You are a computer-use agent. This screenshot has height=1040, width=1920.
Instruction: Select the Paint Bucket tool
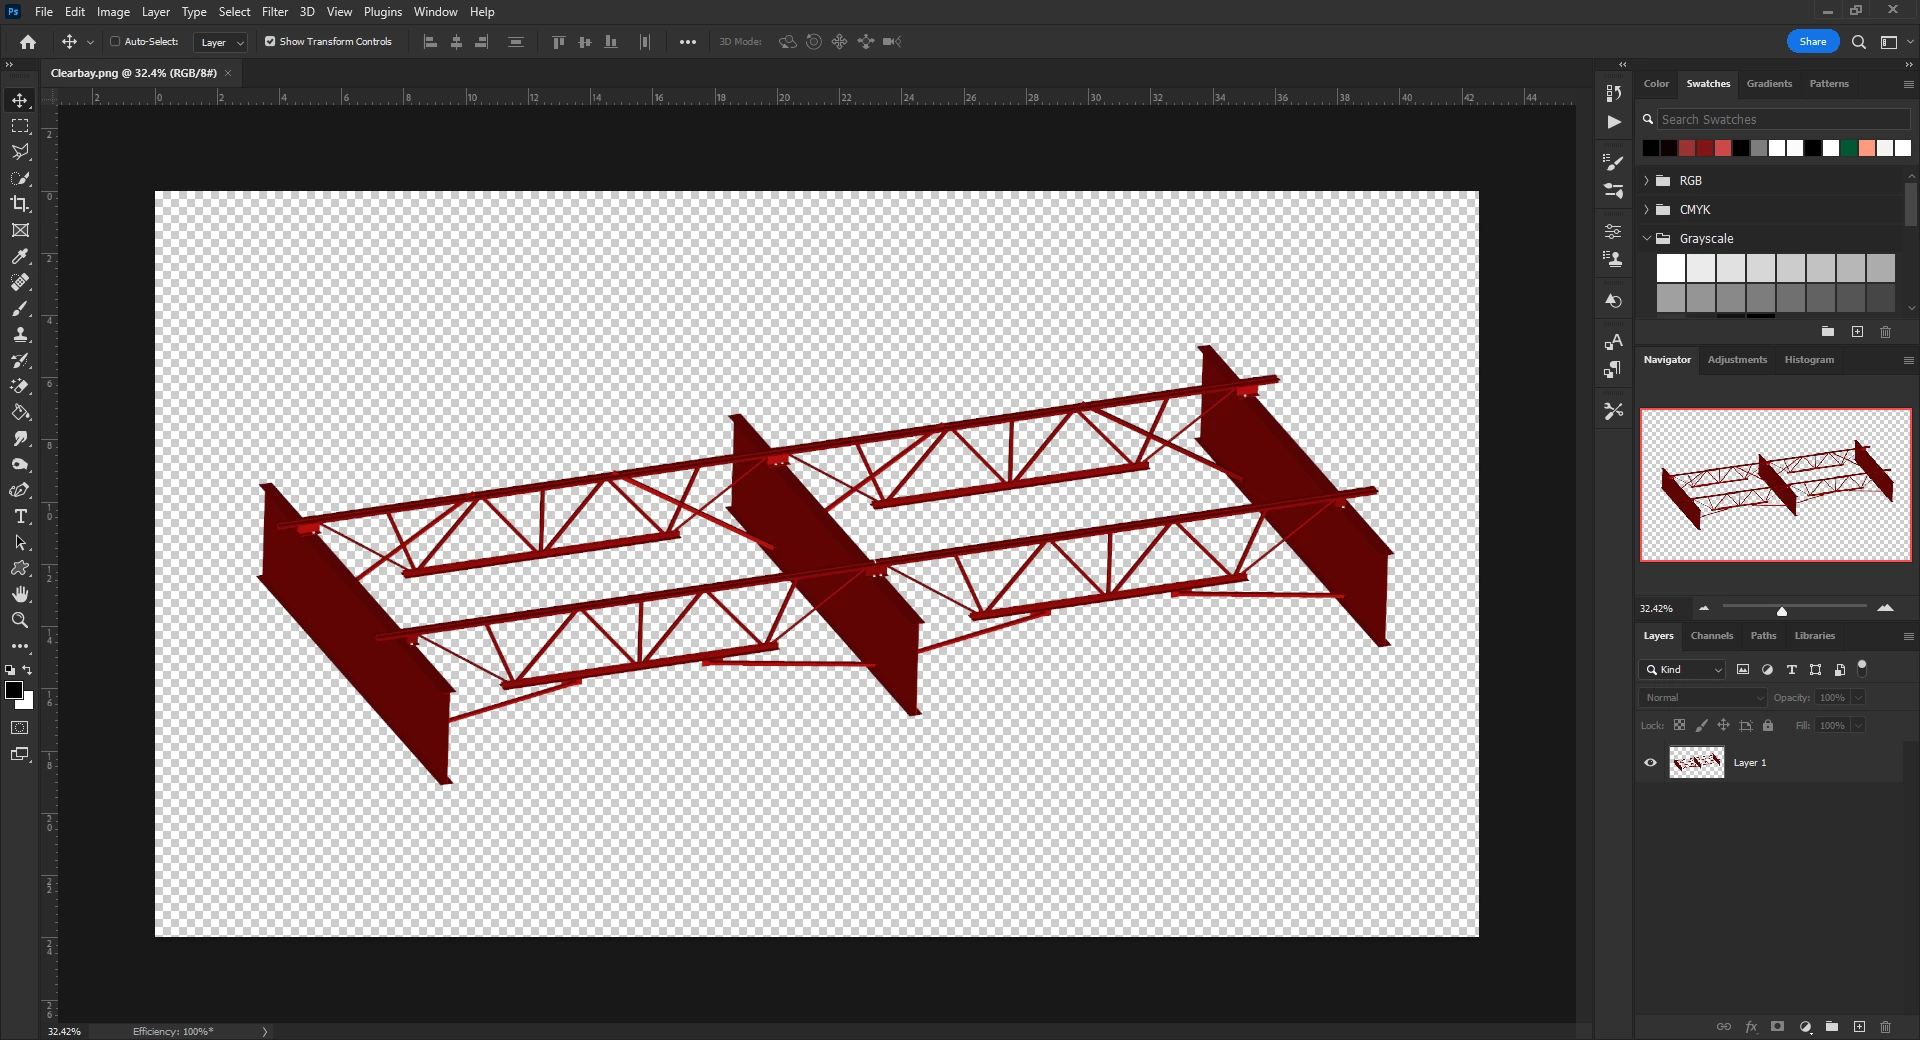point(20,412)
